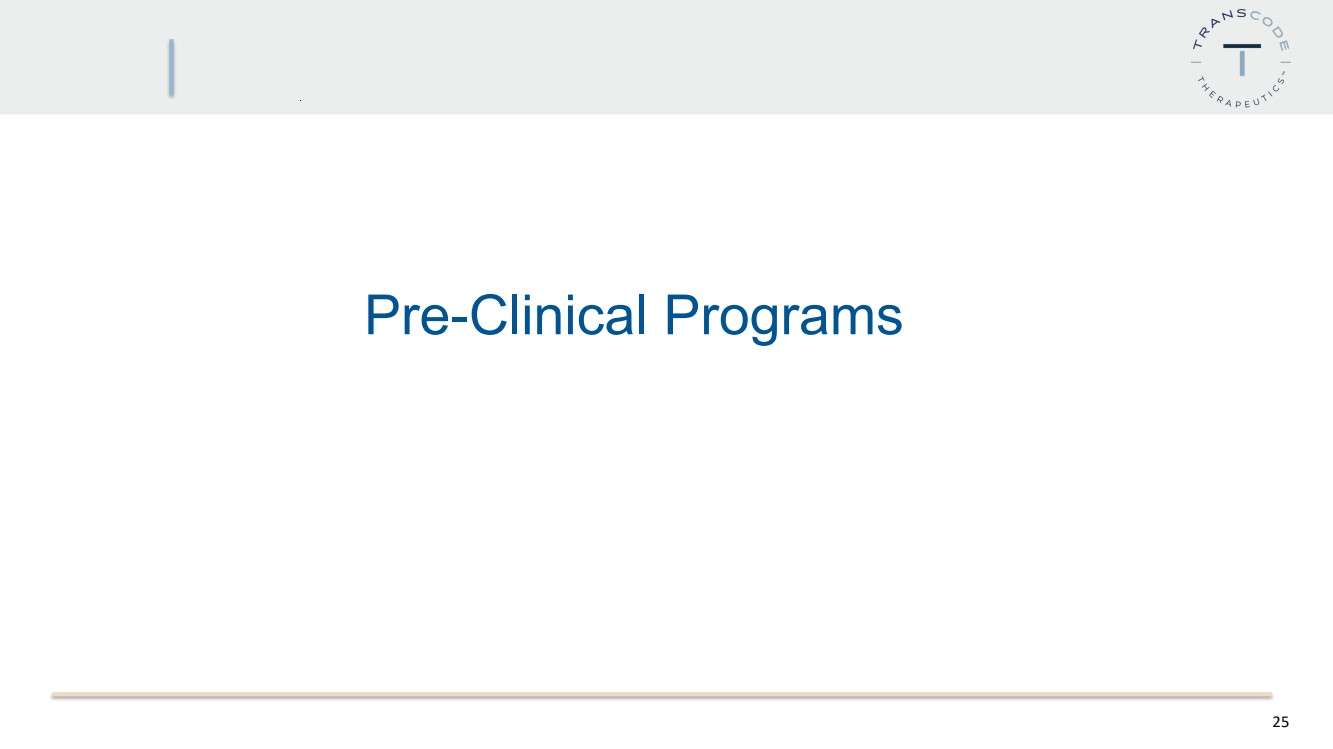Select the blue vertical bar in header
The image size is (1333, 749).
tap(171, 68)
